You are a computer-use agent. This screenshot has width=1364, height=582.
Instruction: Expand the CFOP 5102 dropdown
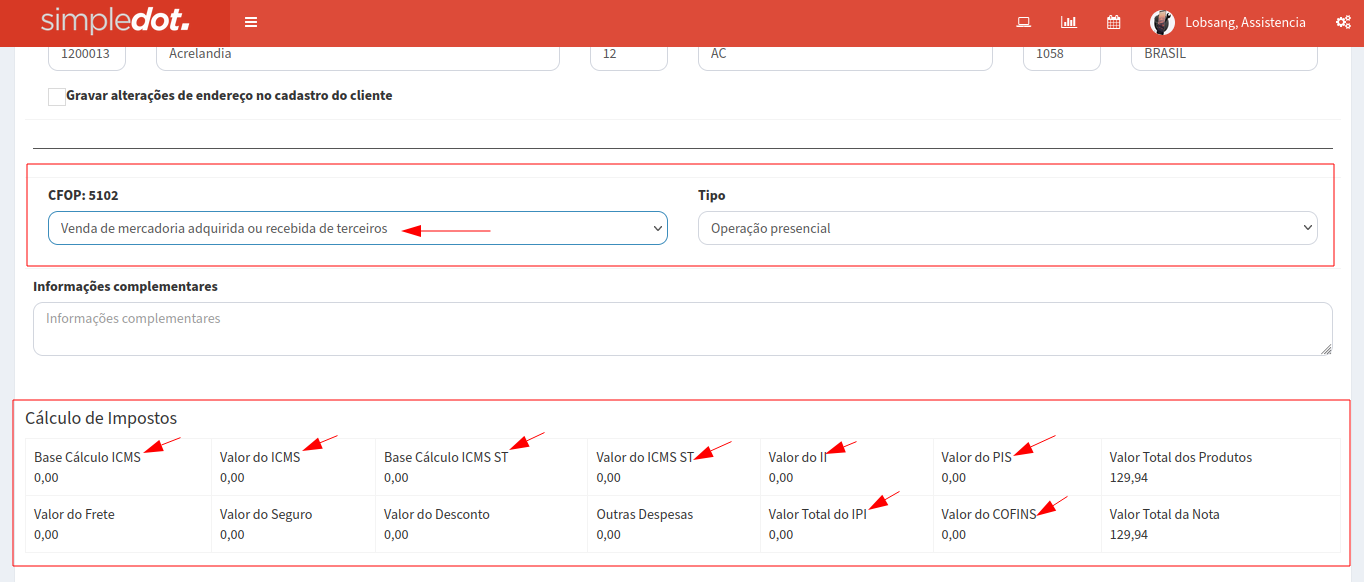357,228
